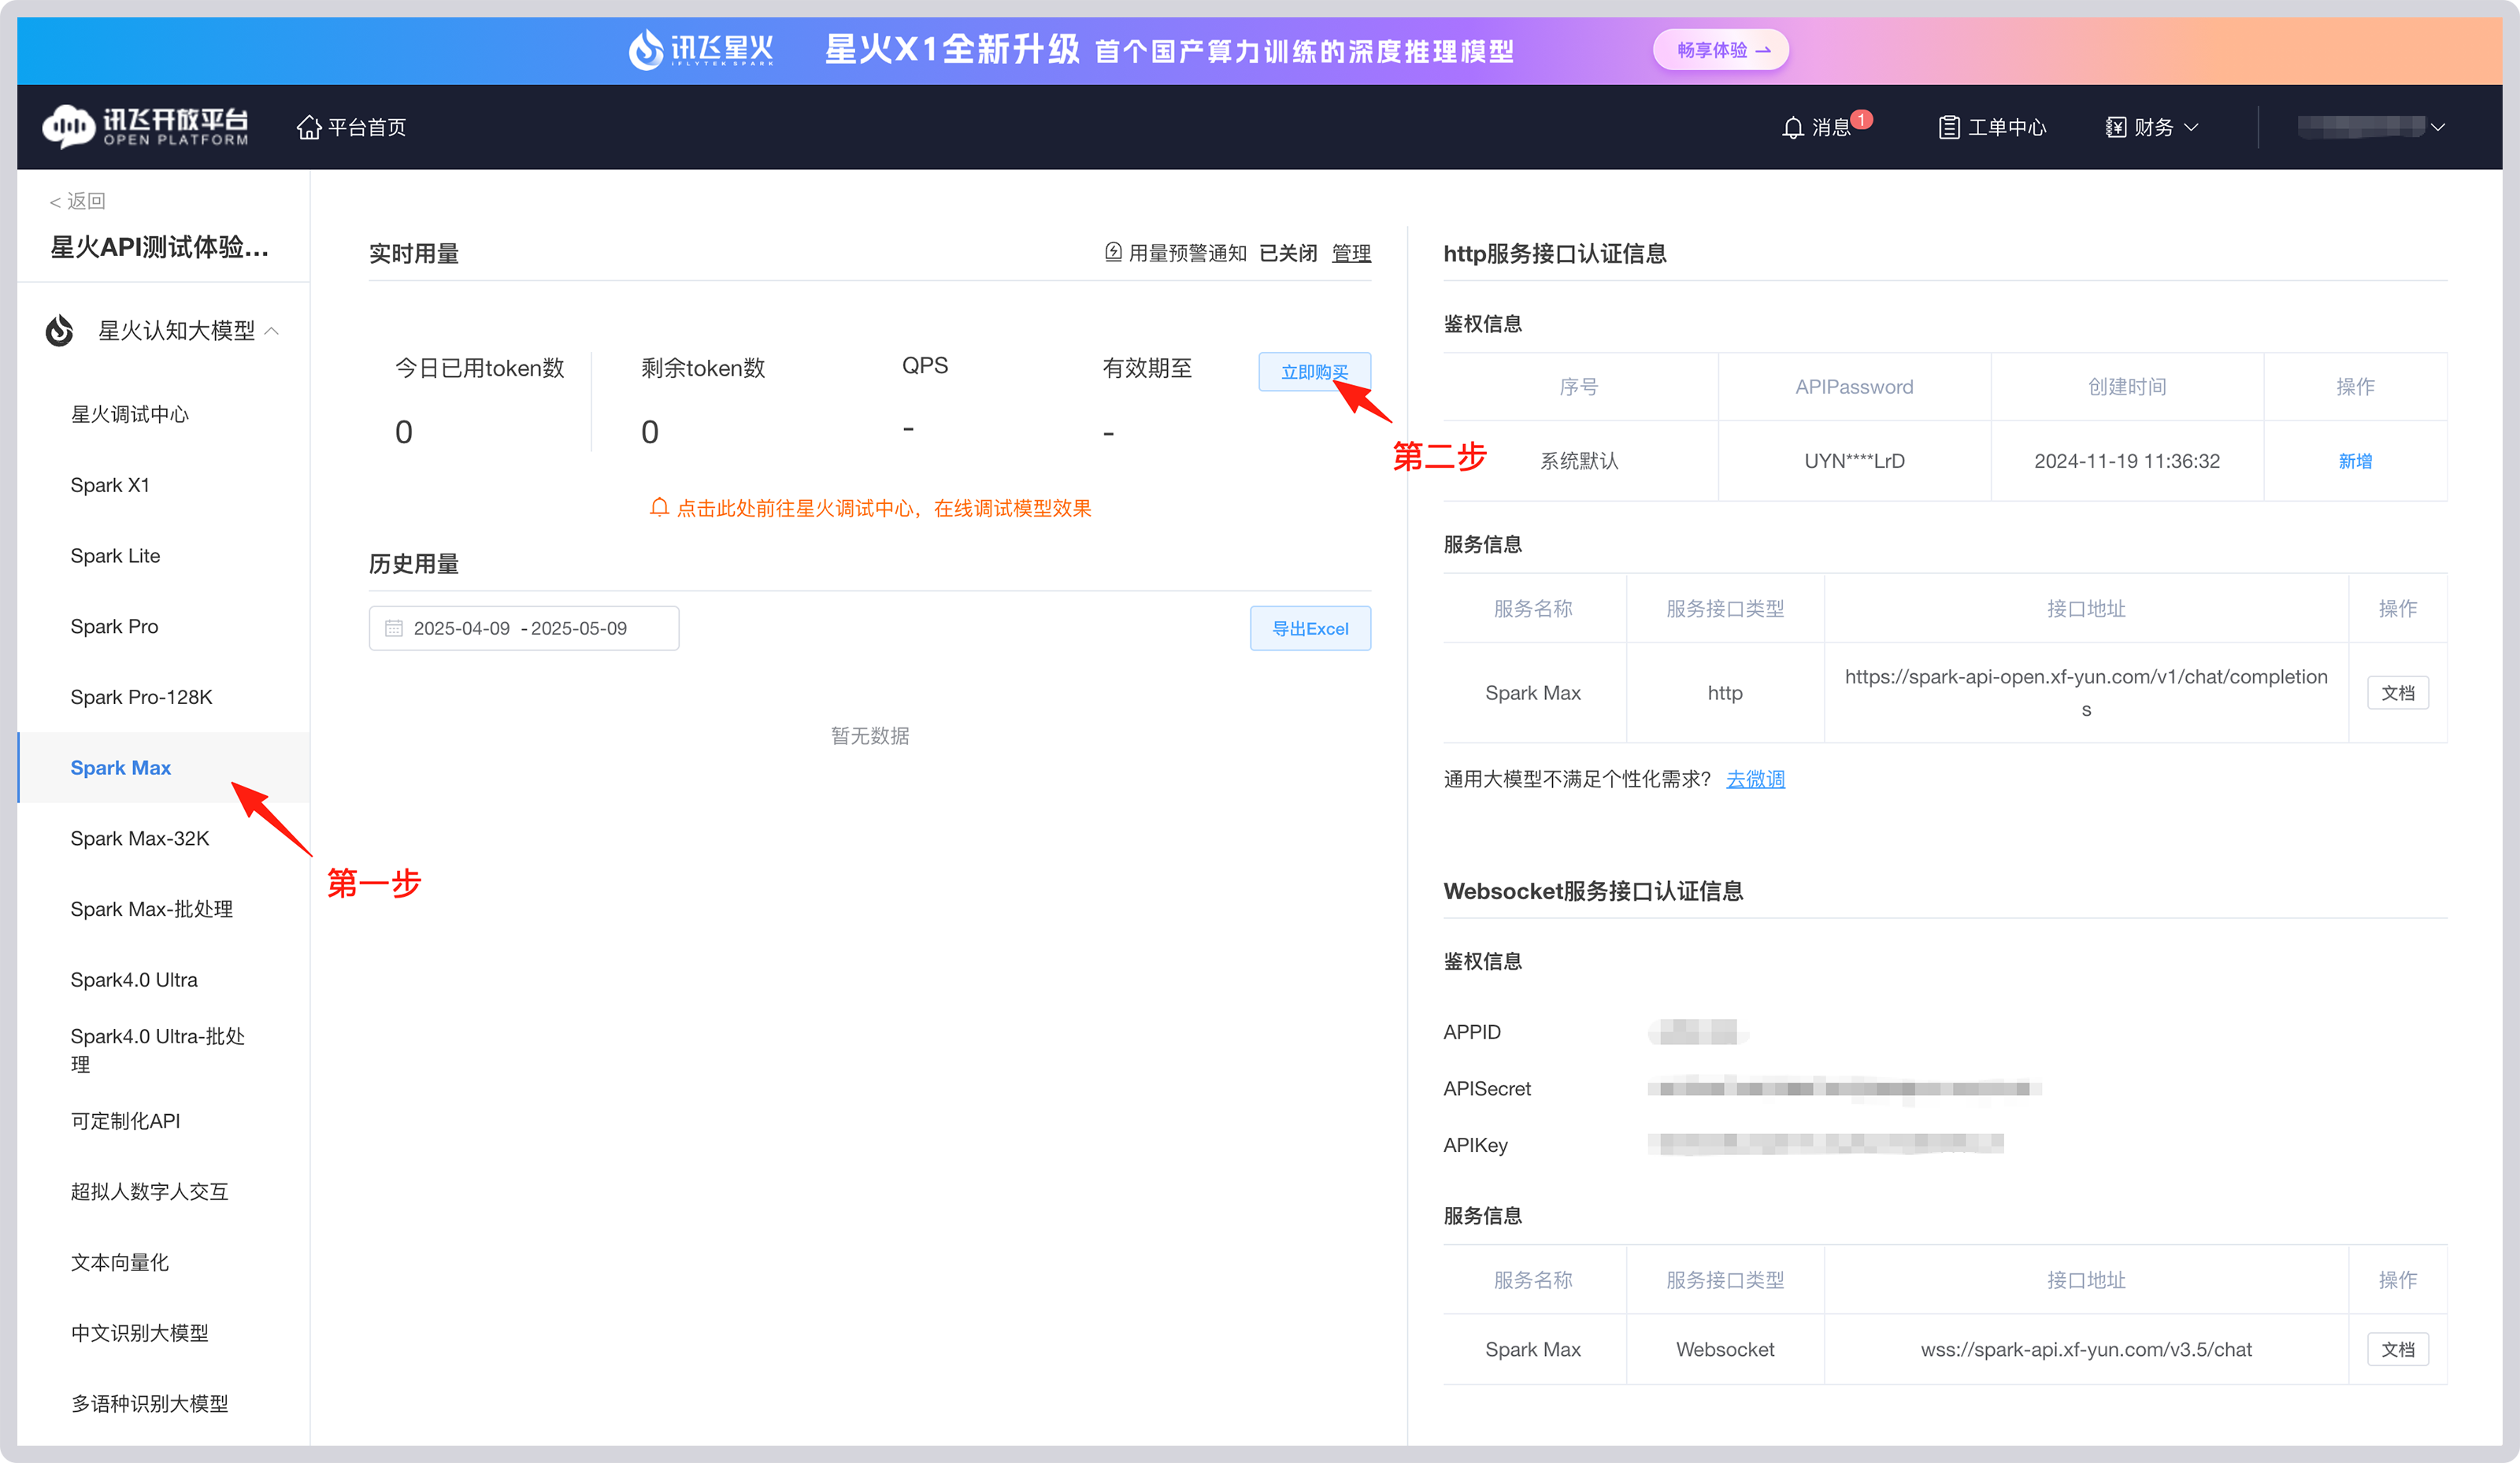Click the bell icon before the 调试中心 tip
Screen dimensions: 2520x1463
658,507
